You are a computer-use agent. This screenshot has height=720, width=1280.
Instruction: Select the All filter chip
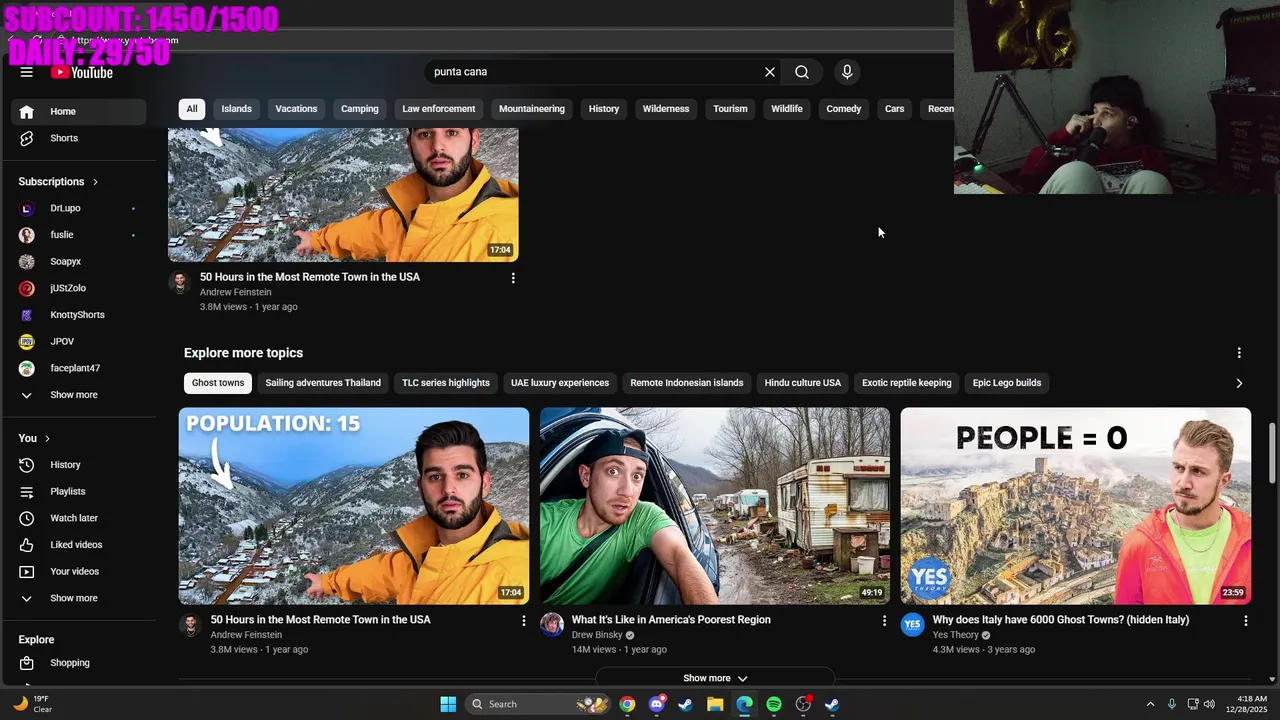point(192,109)
